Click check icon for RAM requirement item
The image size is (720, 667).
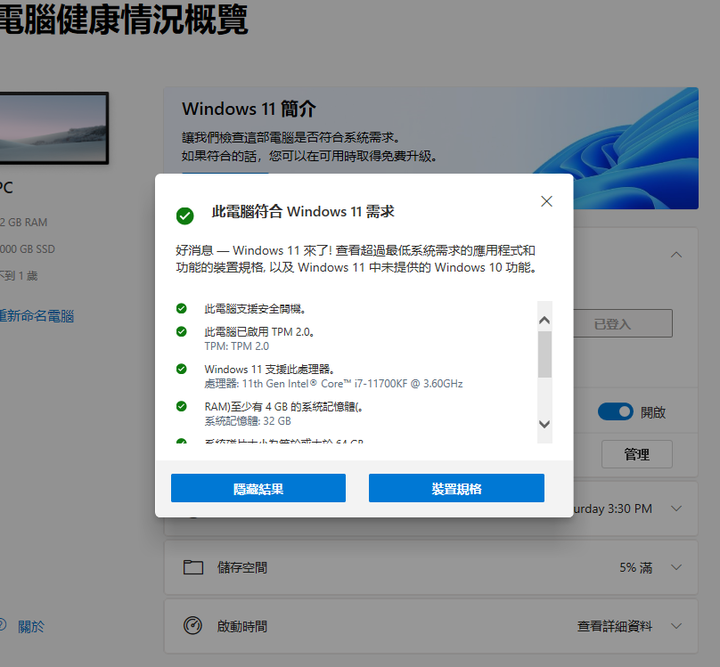point(181,406)
